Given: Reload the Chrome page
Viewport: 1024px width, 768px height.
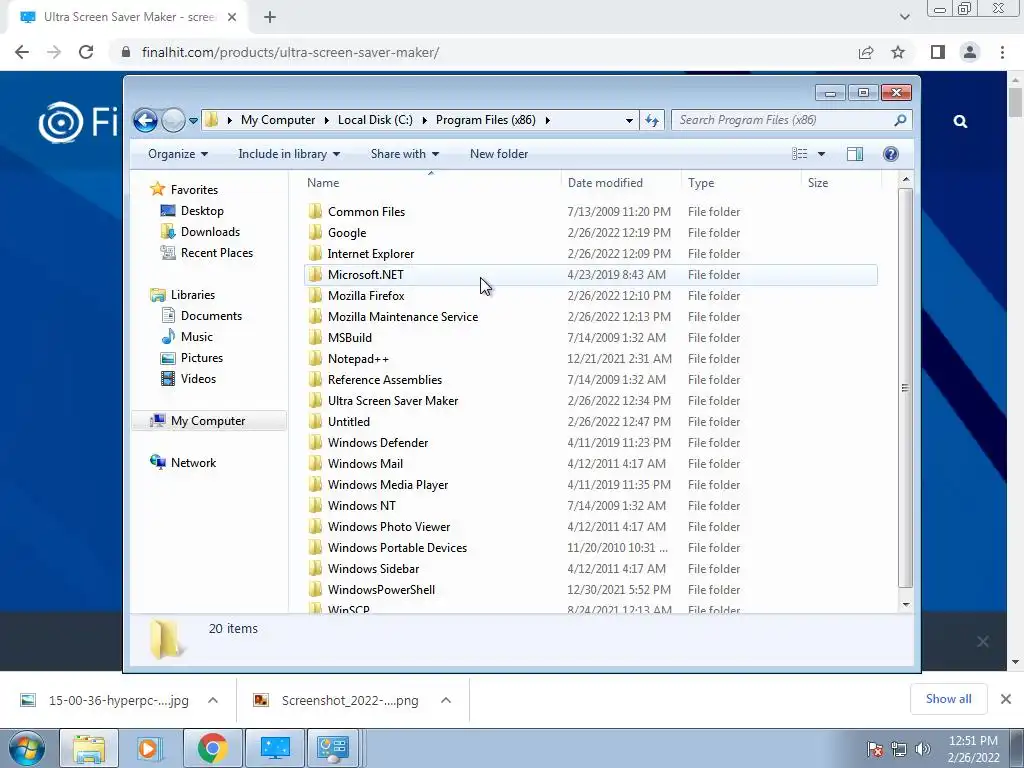Looking at the screenshot, I should [x=86, y=52].
